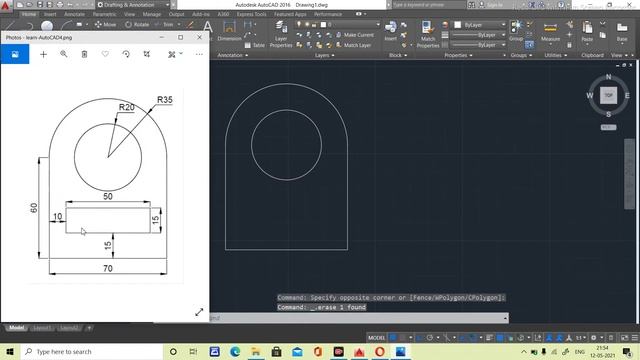Click the Move tool
The image size is (640, 360).
pos(105,24)
